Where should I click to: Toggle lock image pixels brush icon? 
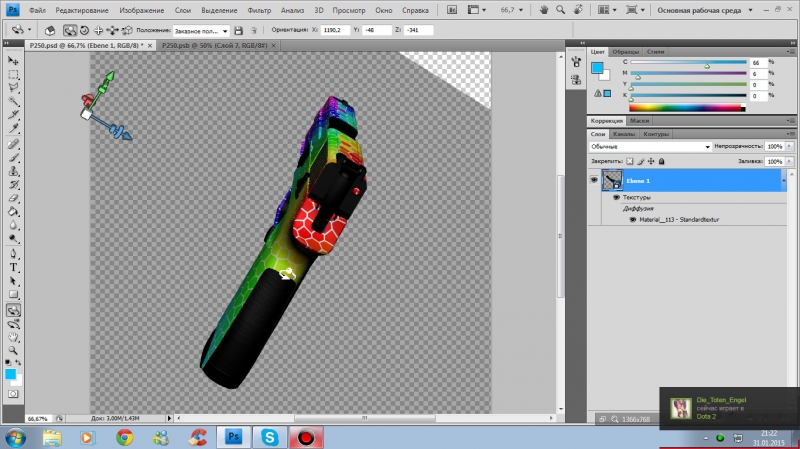pyautogui.click(x=640, y=161)
